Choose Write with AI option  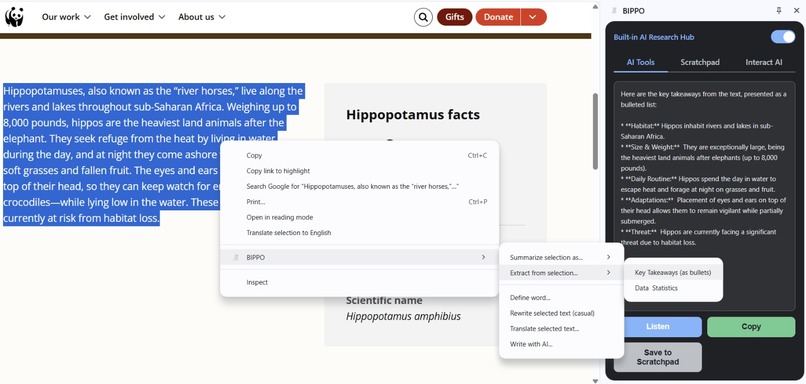[x=561, y=344]
